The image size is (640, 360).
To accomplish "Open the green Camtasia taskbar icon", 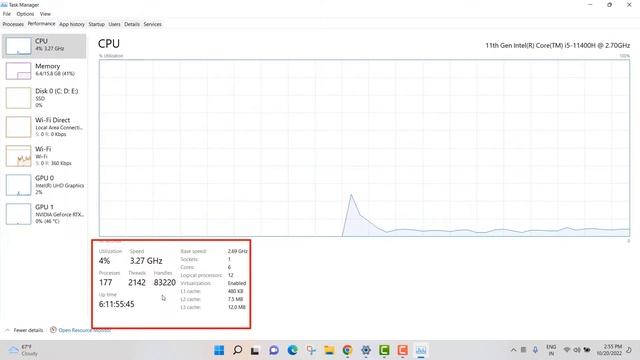I will (x=384, y=350).
